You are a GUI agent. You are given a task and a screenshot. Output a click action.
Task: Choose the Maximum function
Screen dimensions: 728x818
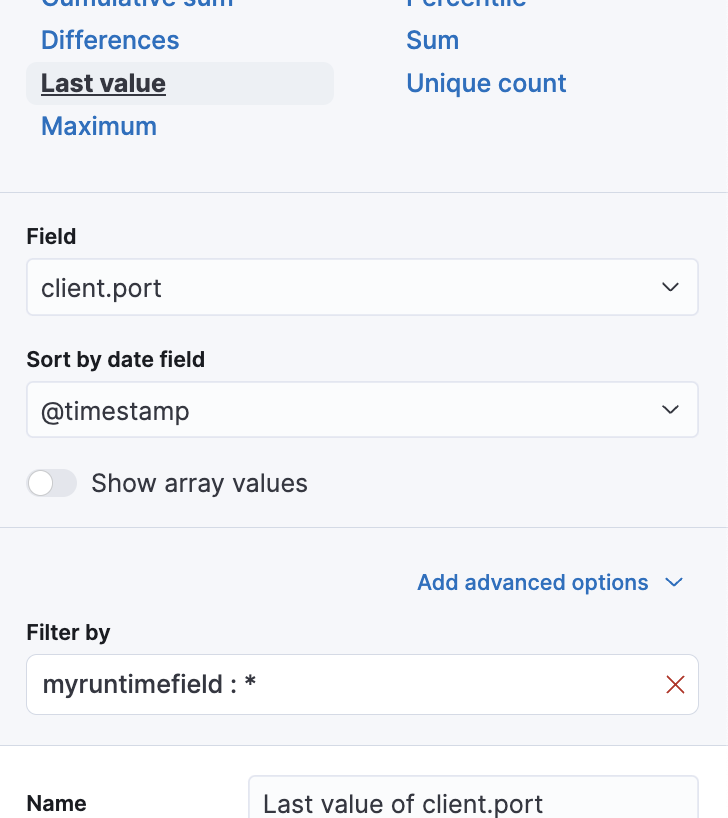tap(99, 127)
